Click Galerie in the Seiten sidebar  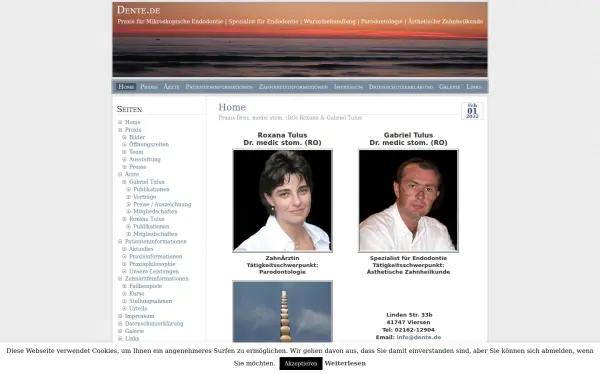coord(134,331)
